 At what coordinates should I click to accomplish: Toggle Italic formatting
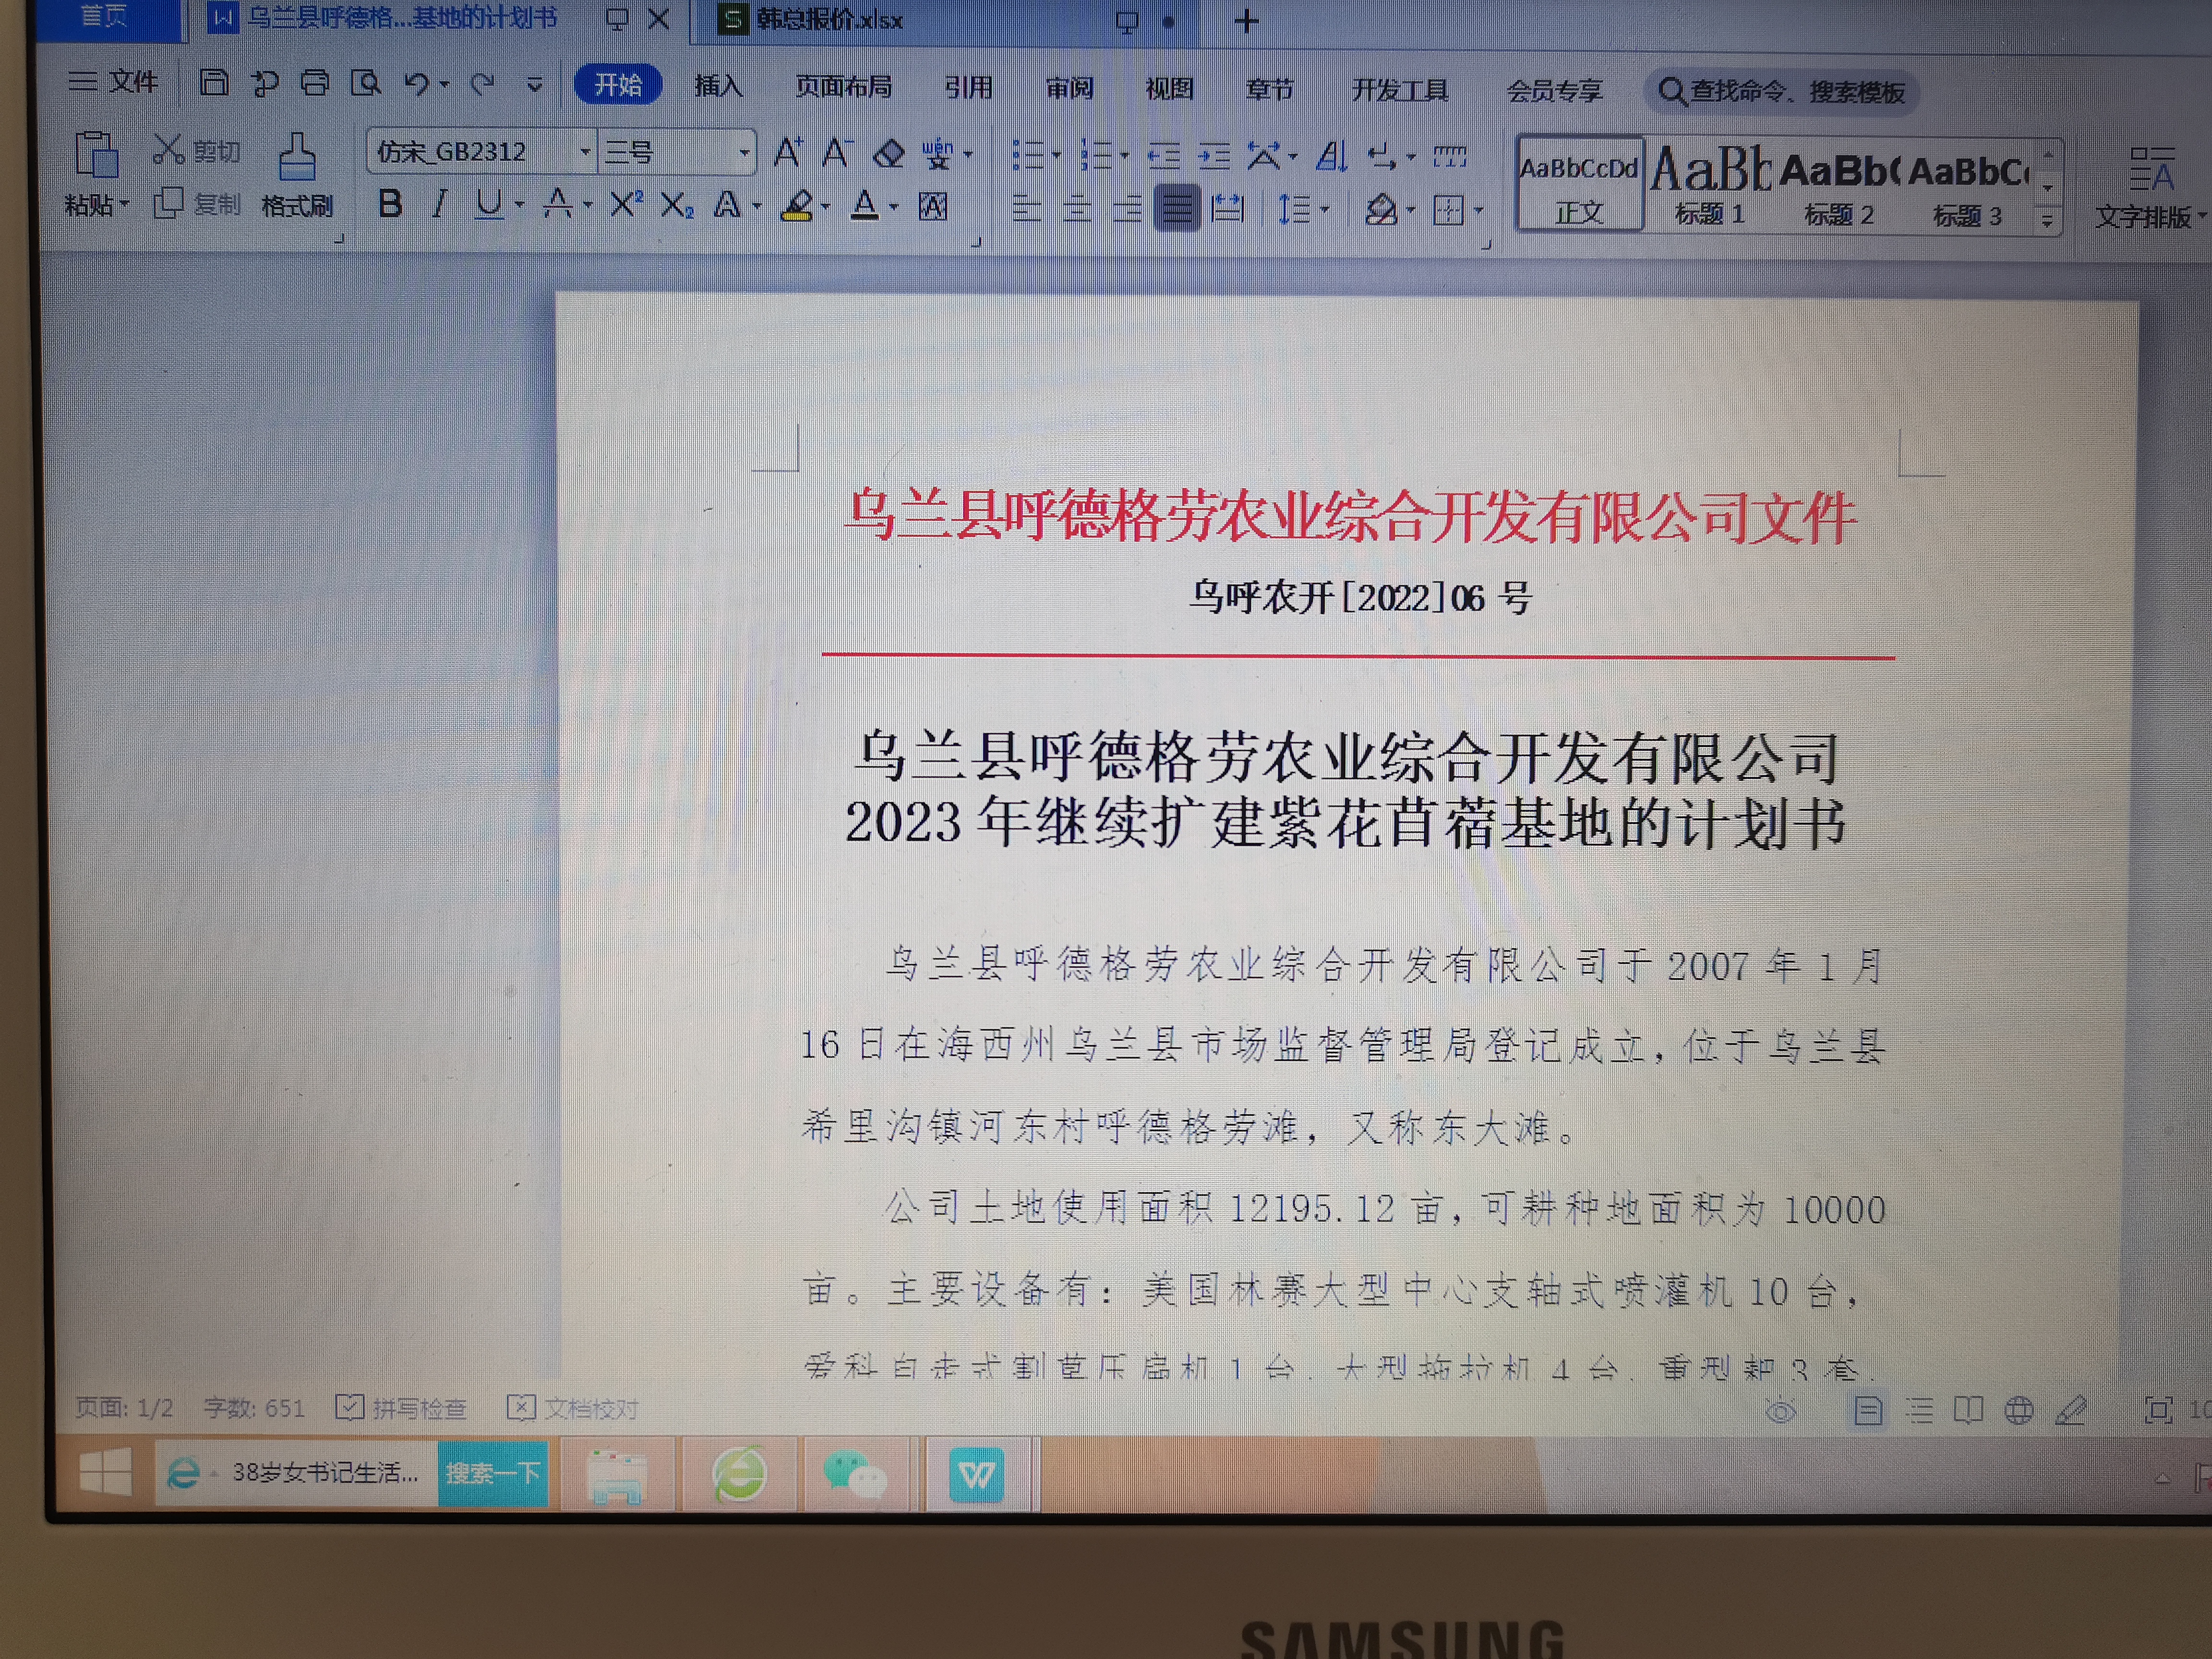click(439, 204)
